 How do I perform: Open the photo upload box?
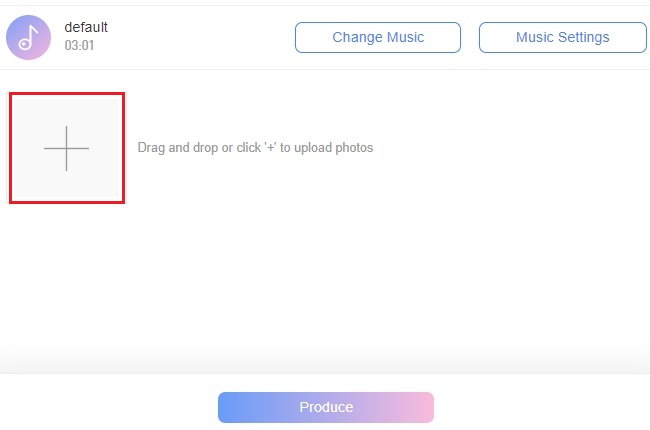[x=66, y=148]
